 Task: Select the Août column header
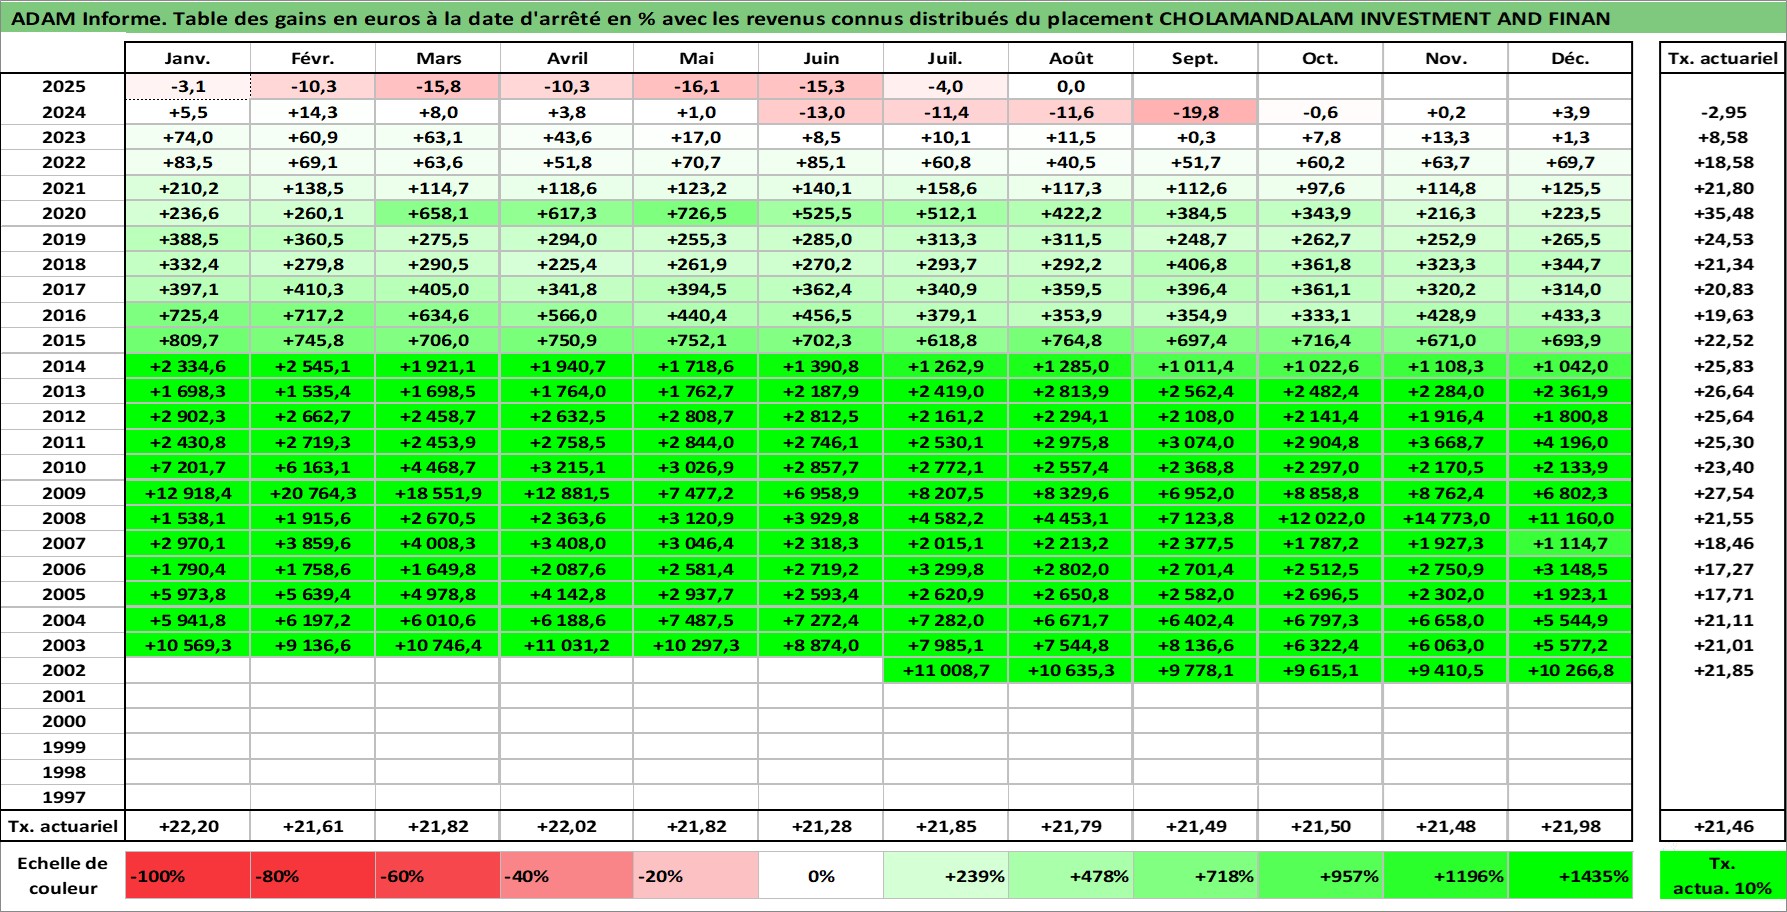coord(1070,58)
